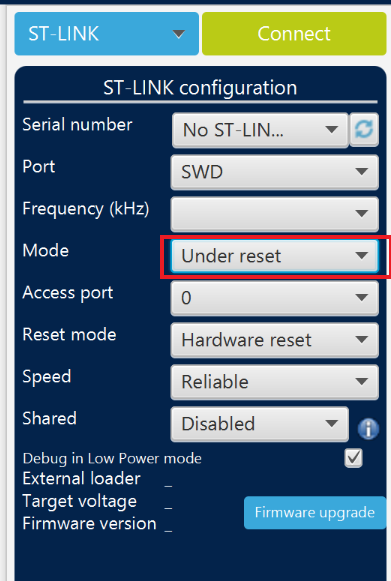391x581 pixels.
Task: Click the arrow on the Port combo box
Action: [x=361, y=172]
